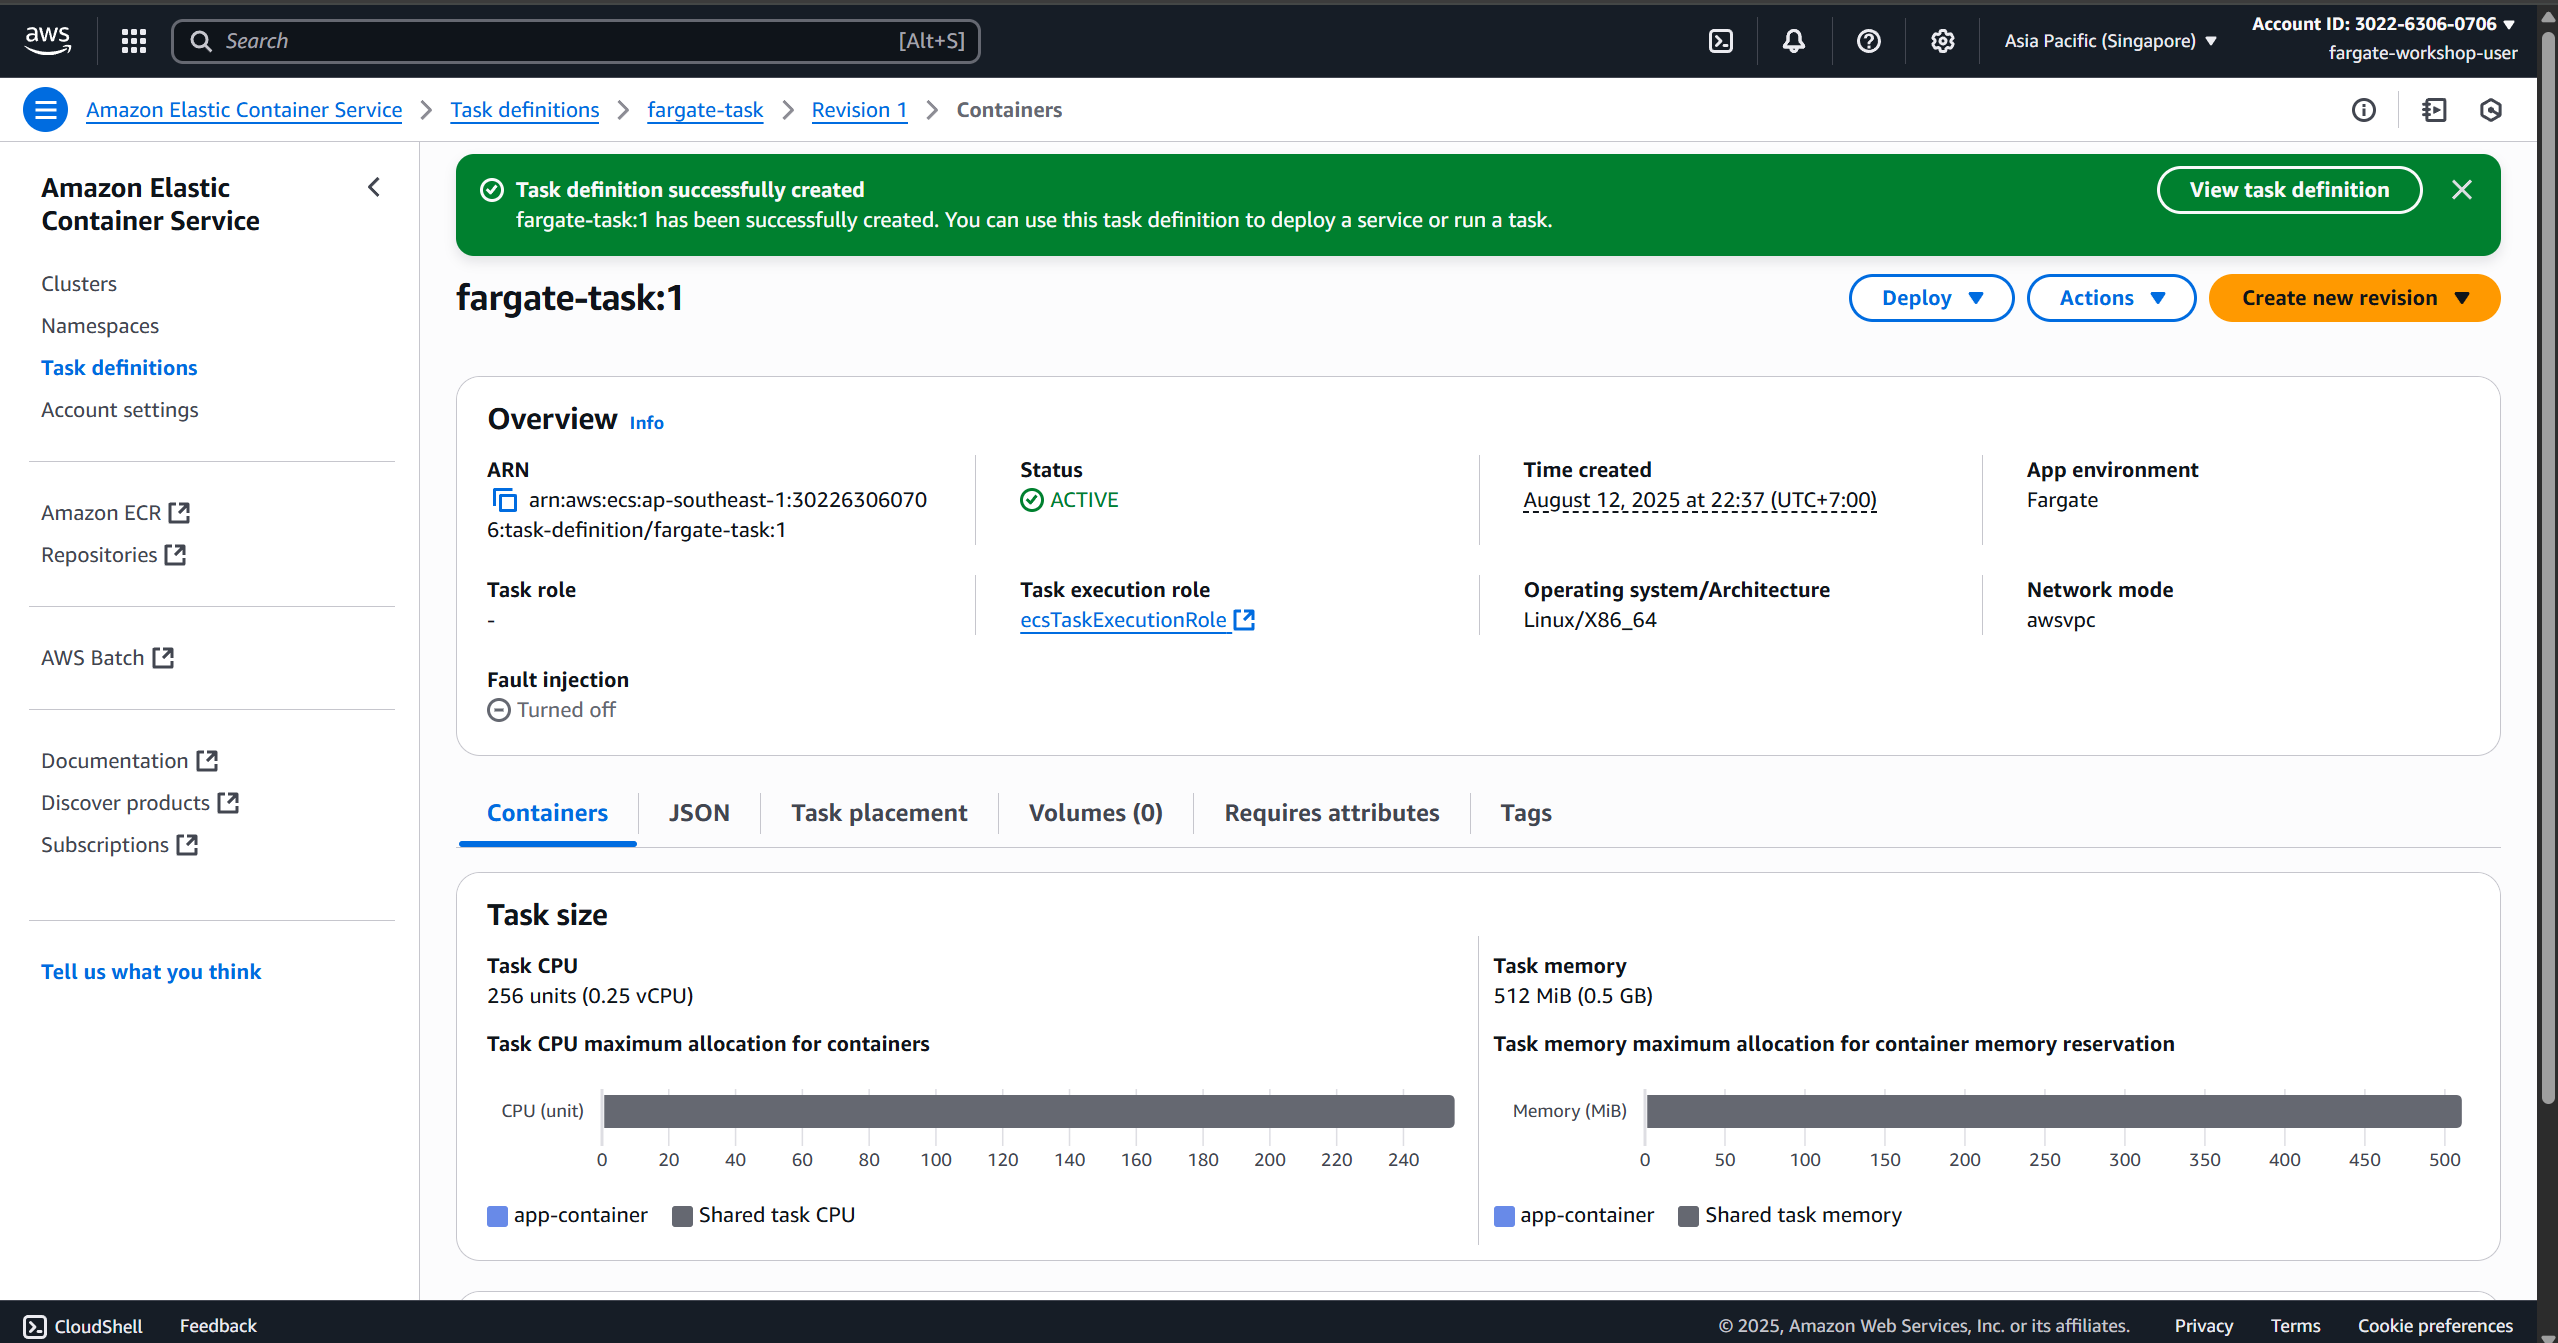Click external link icon beside Repositories

[x=175, y=555]
